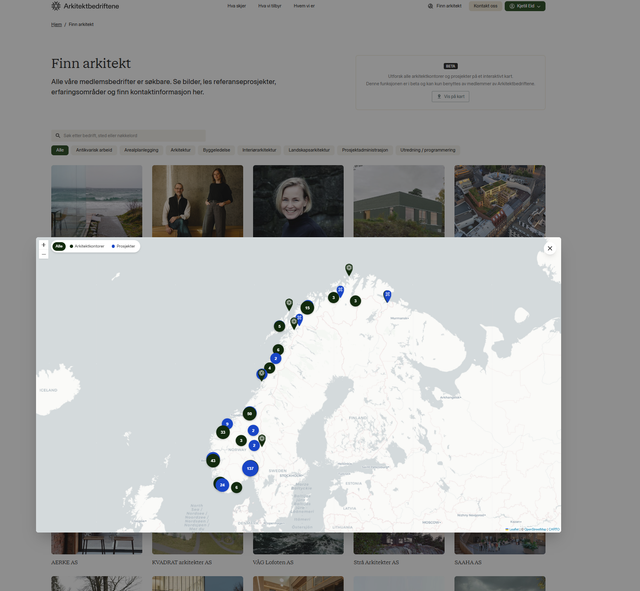Open the smiling blonde woman card
The width and height of the screenshot is (640, 591).
coord(298,201)
